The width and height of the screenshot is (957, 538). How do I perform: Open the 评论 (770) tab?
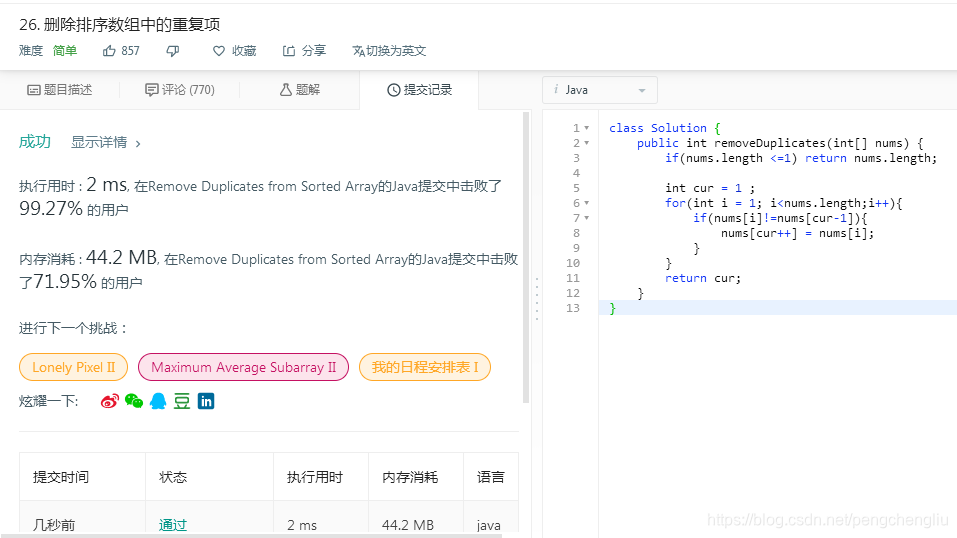179,90
